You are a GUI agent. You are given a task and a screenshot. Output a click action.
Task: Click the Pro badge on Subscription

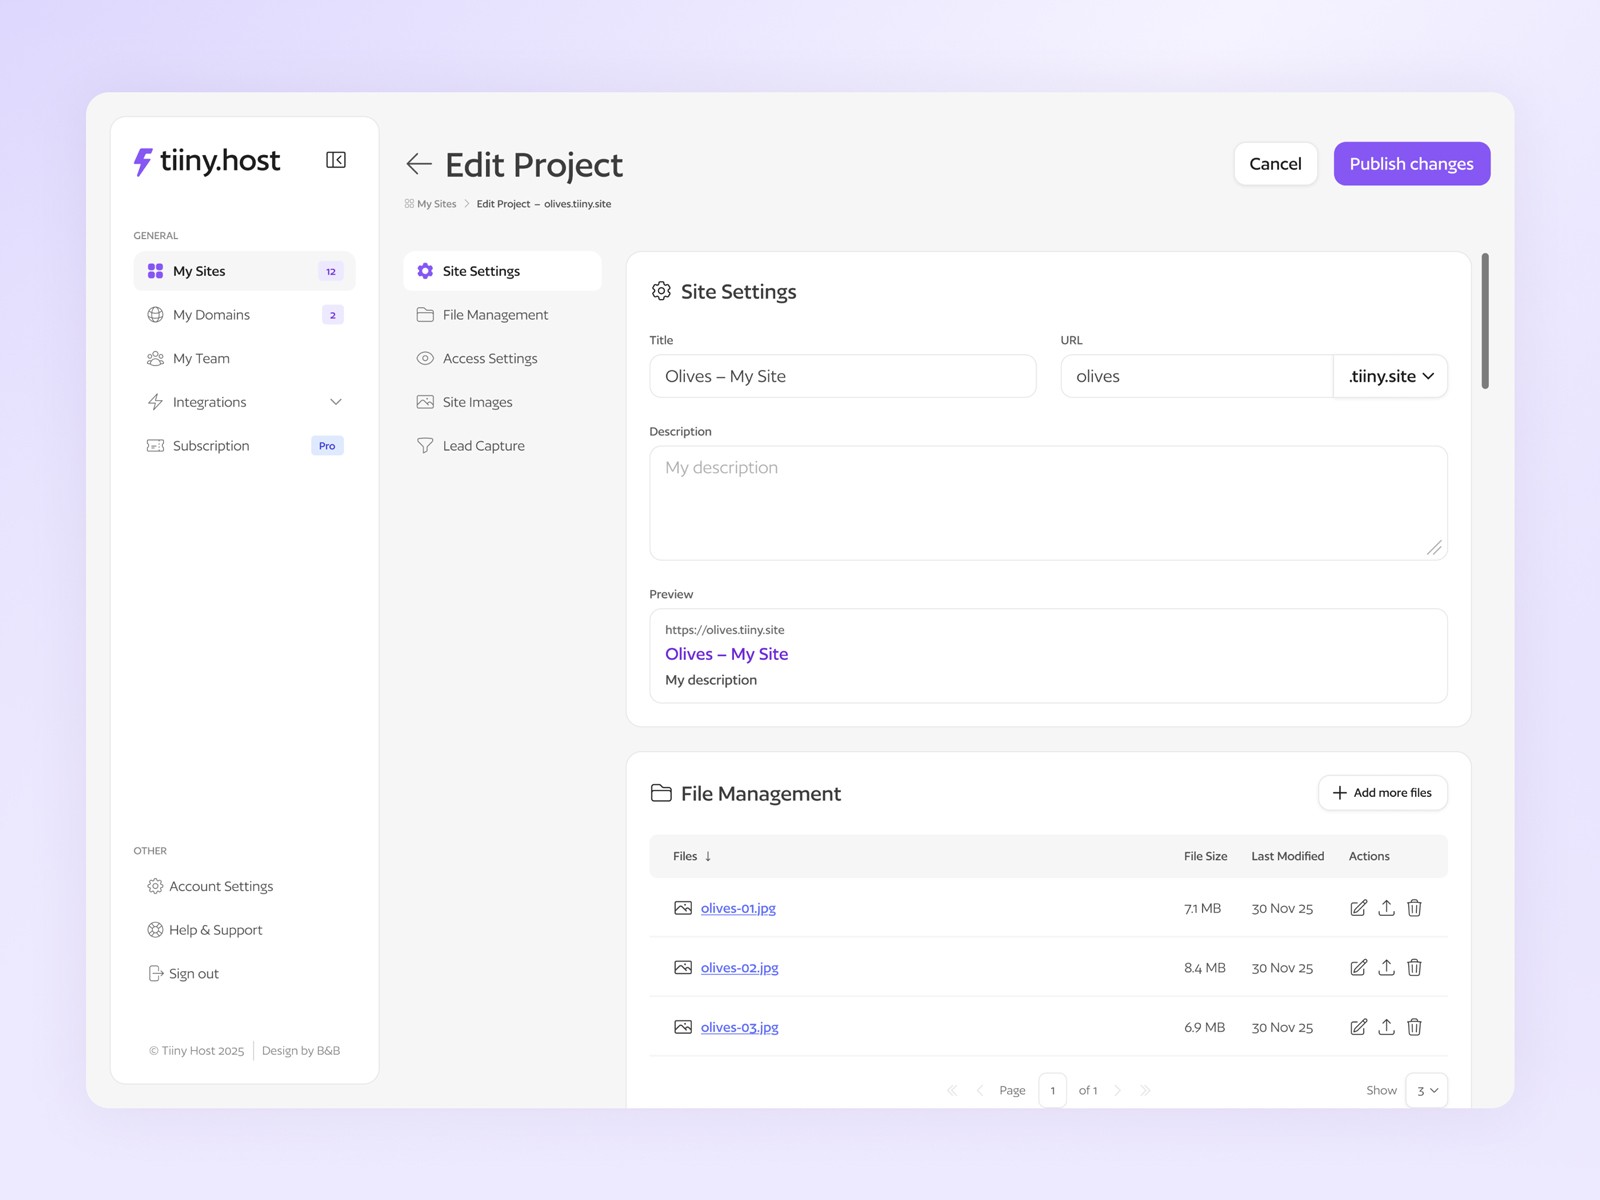click(x=327, y=445)
